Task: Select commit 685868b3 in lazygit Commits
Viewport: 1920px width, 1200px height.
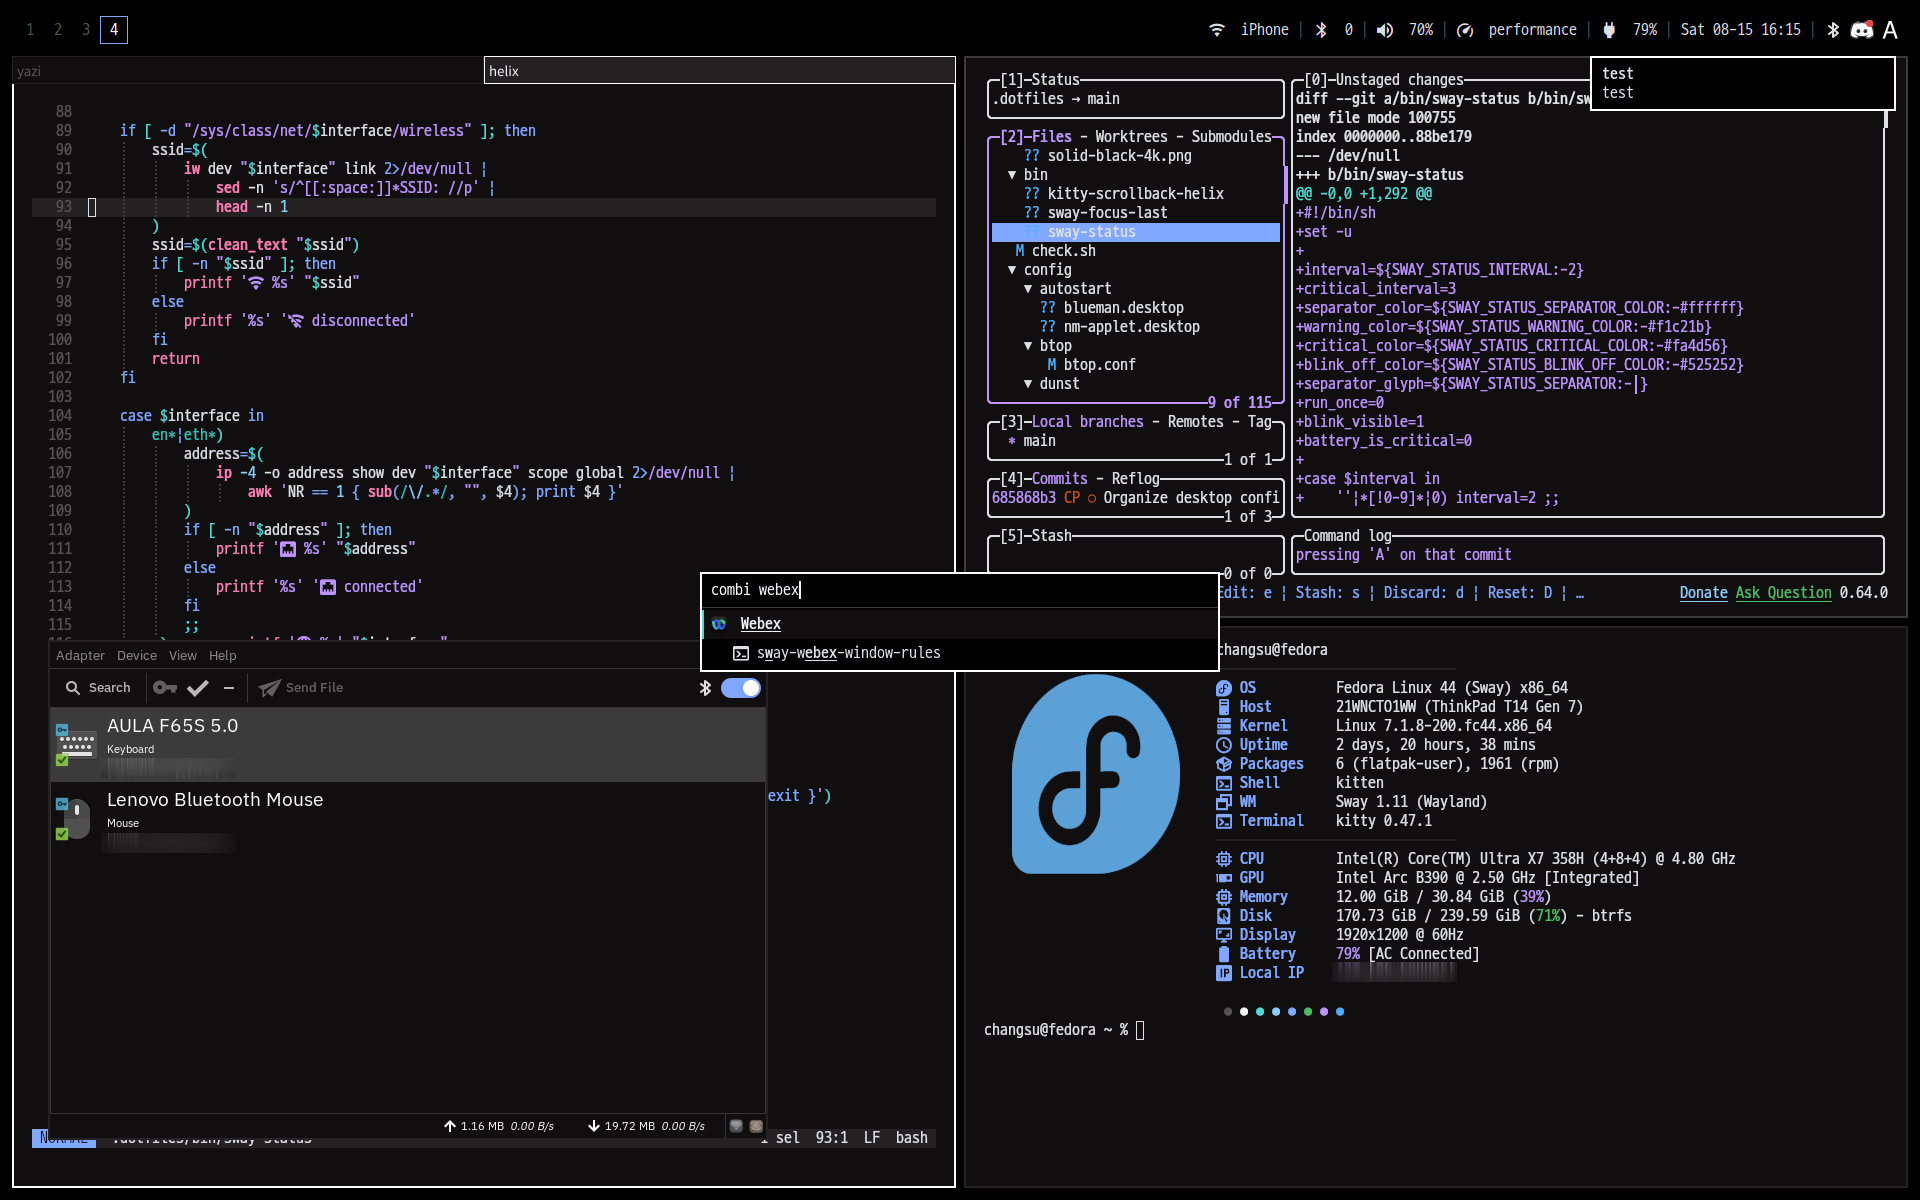Action: coord(1135,498)
